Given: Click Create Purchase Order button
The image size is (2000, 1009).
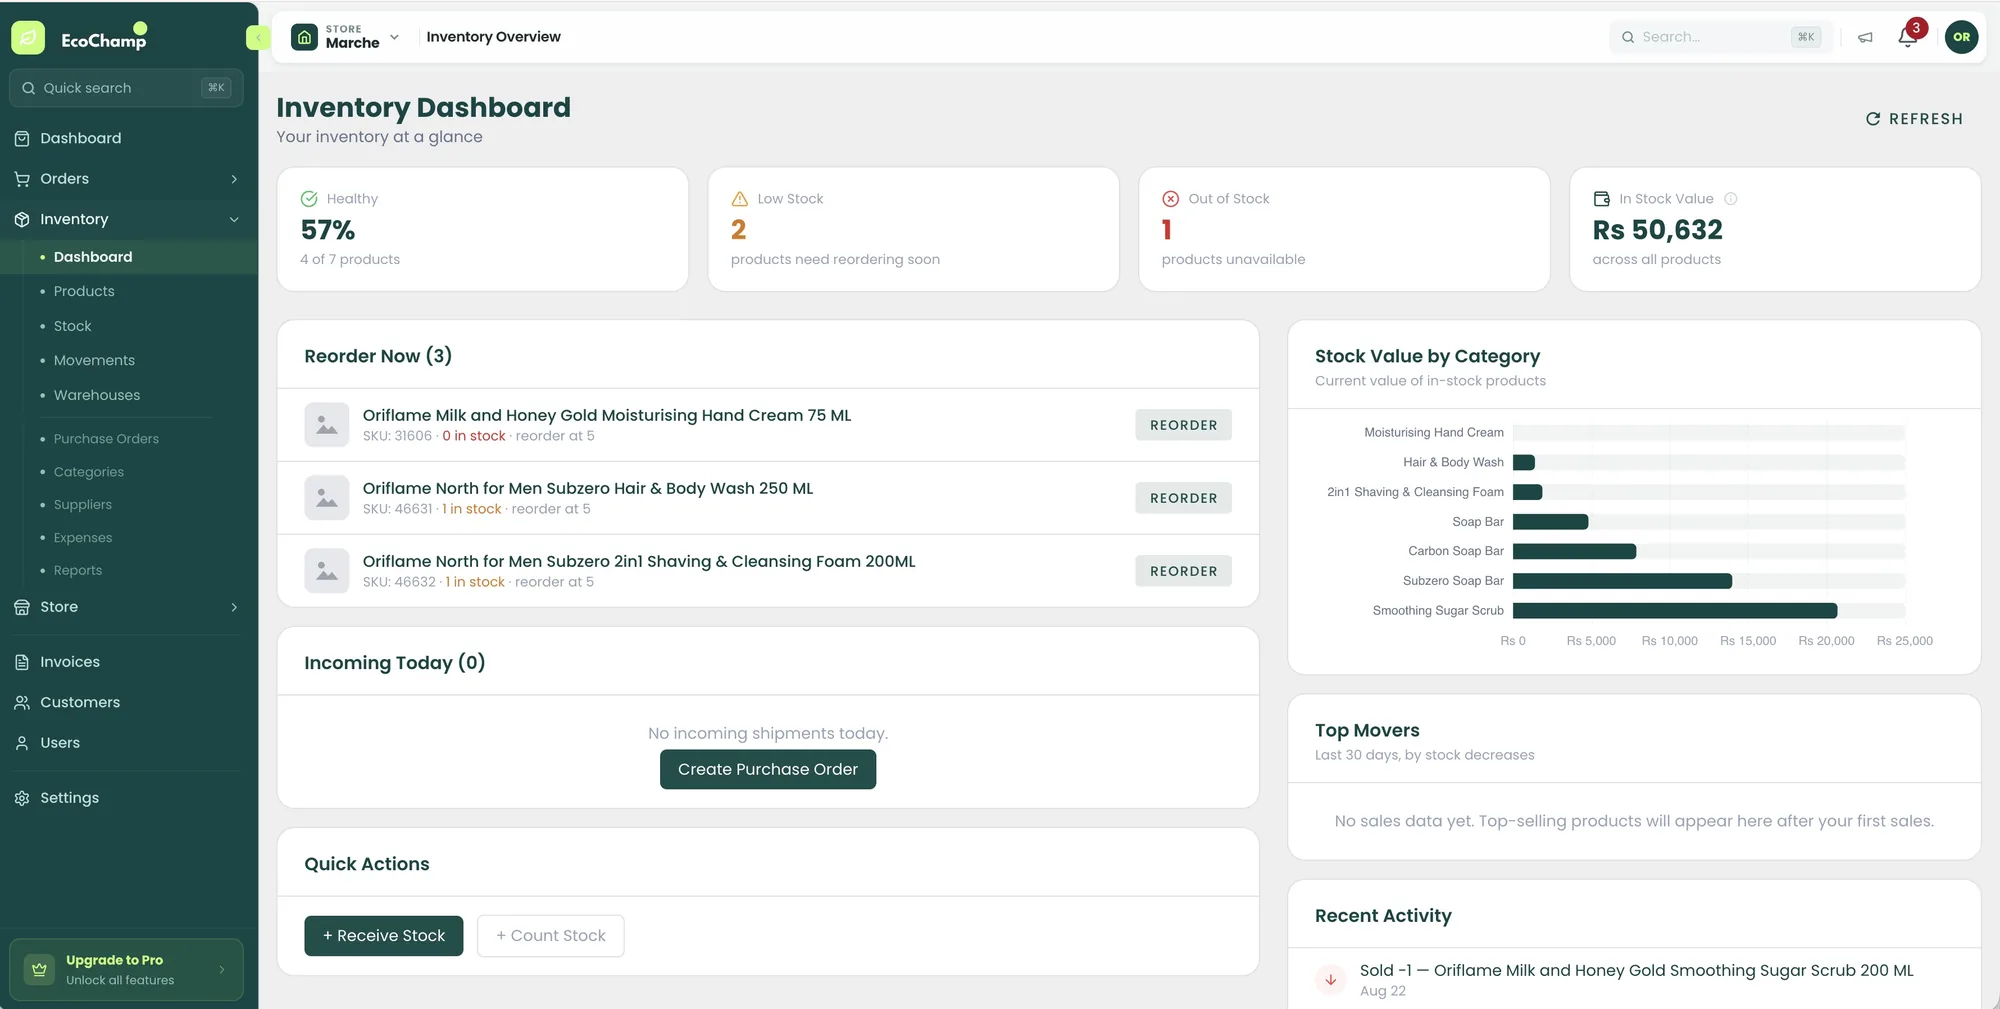Looking at the screenshot, I should [x=768, y=769].
